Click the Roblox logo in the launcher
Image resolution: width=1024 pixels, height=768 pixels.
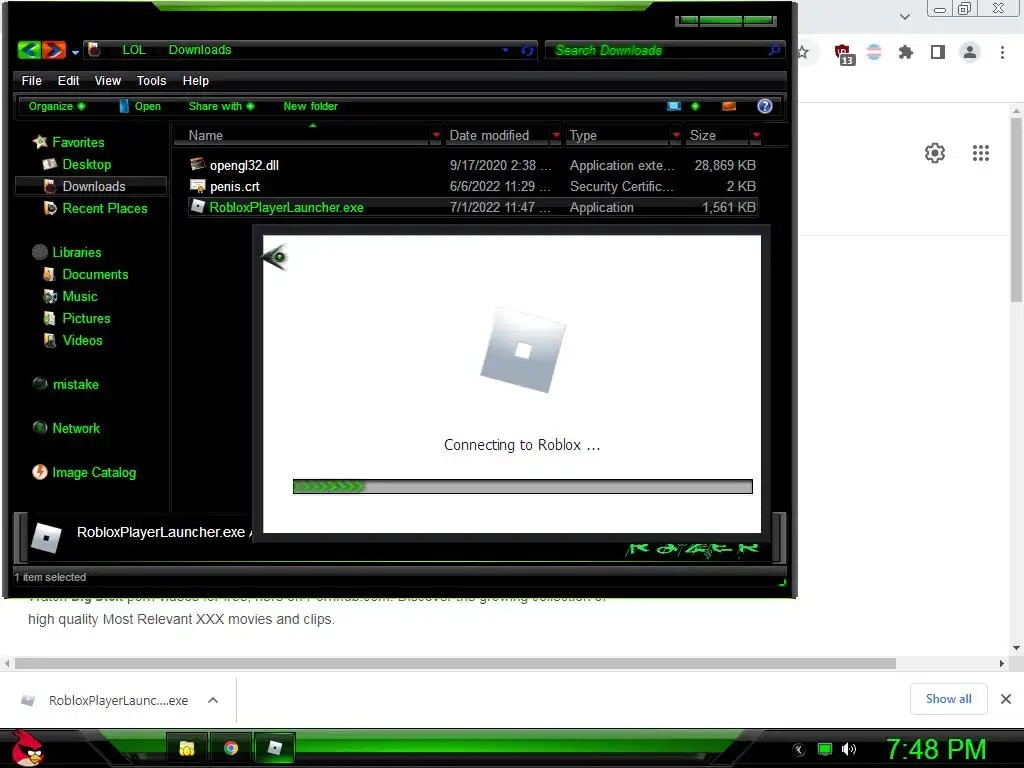(x=523, y=350)
